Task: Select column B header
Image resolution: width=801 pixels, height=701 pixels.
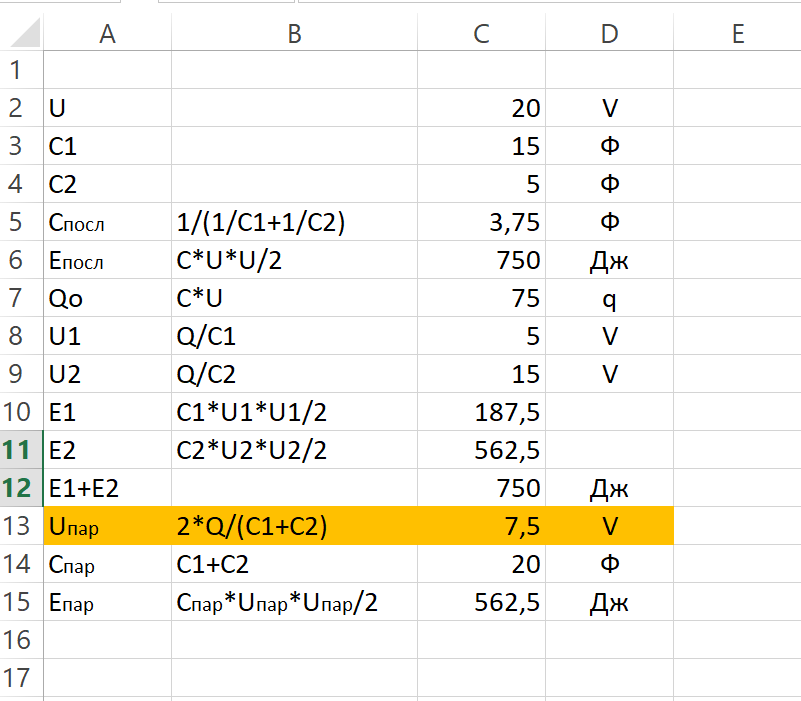Action: pos(294,35)
